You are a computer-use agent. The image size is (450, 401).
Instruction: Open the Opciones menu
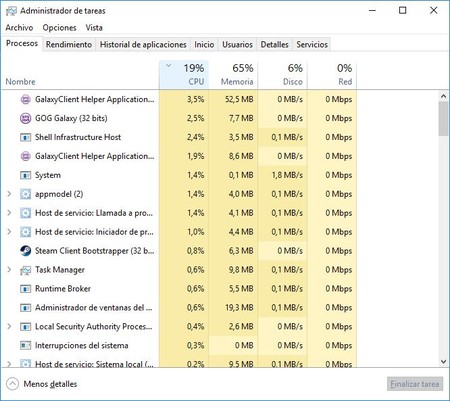59,28
